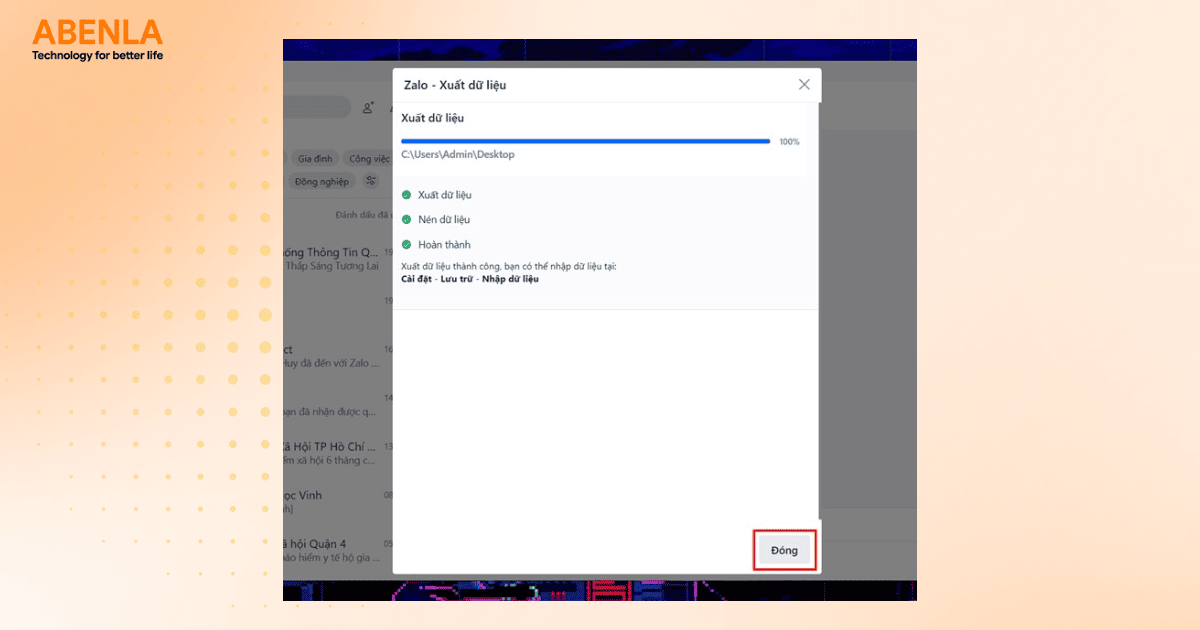The width and height of the screenshot is (1200, 630).
Task: Click the Hoàn thành step label
Action: (x=444, y=244)
